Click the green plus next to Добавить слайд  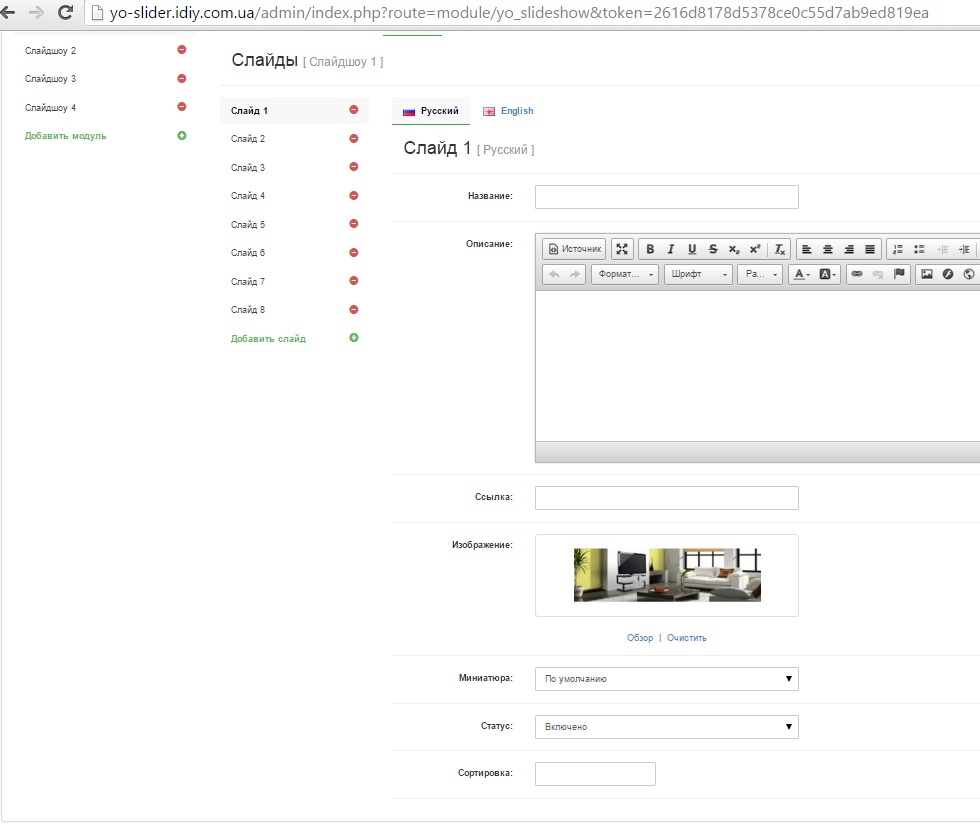354,338
